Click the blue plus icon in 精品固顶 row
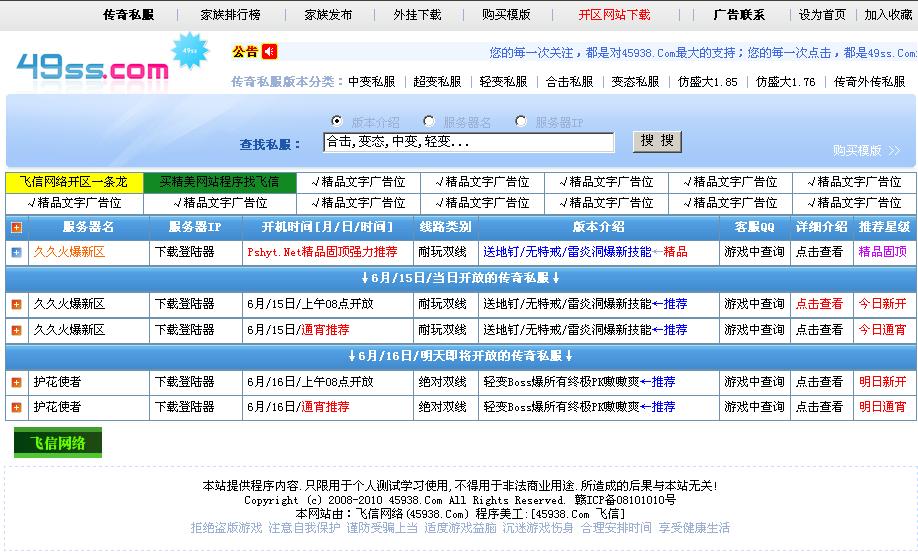 tap(16, 252)
